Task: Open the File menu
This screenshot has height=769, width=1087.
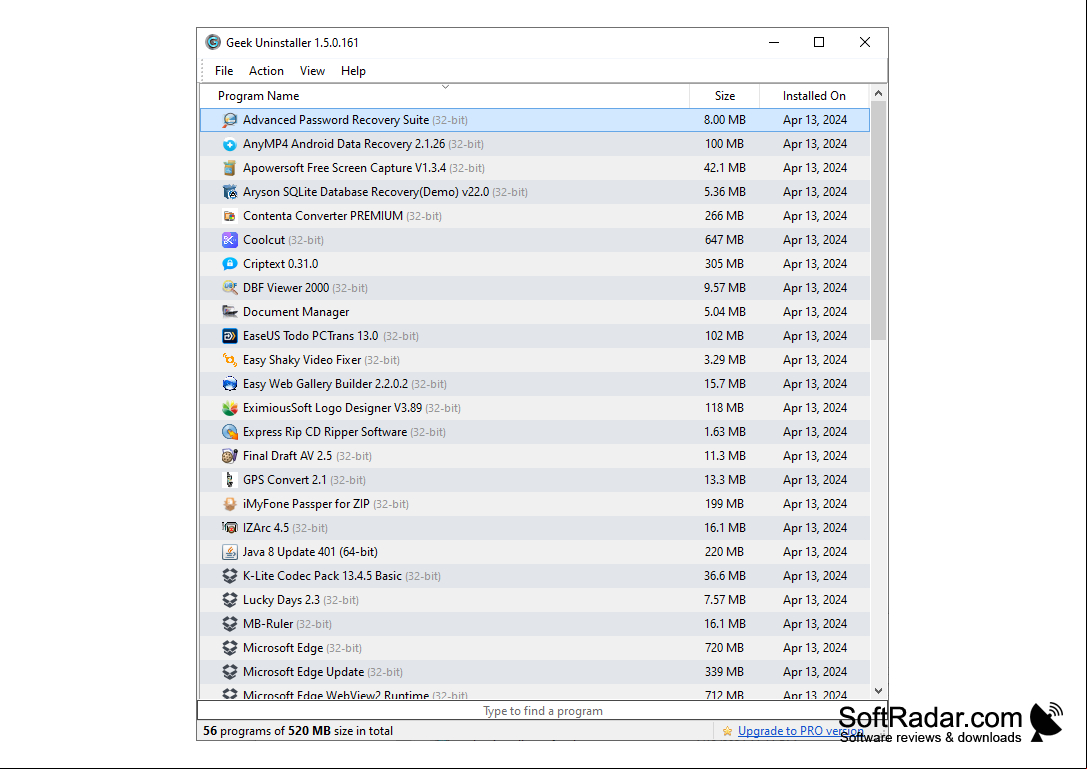Action: point(224,71)
